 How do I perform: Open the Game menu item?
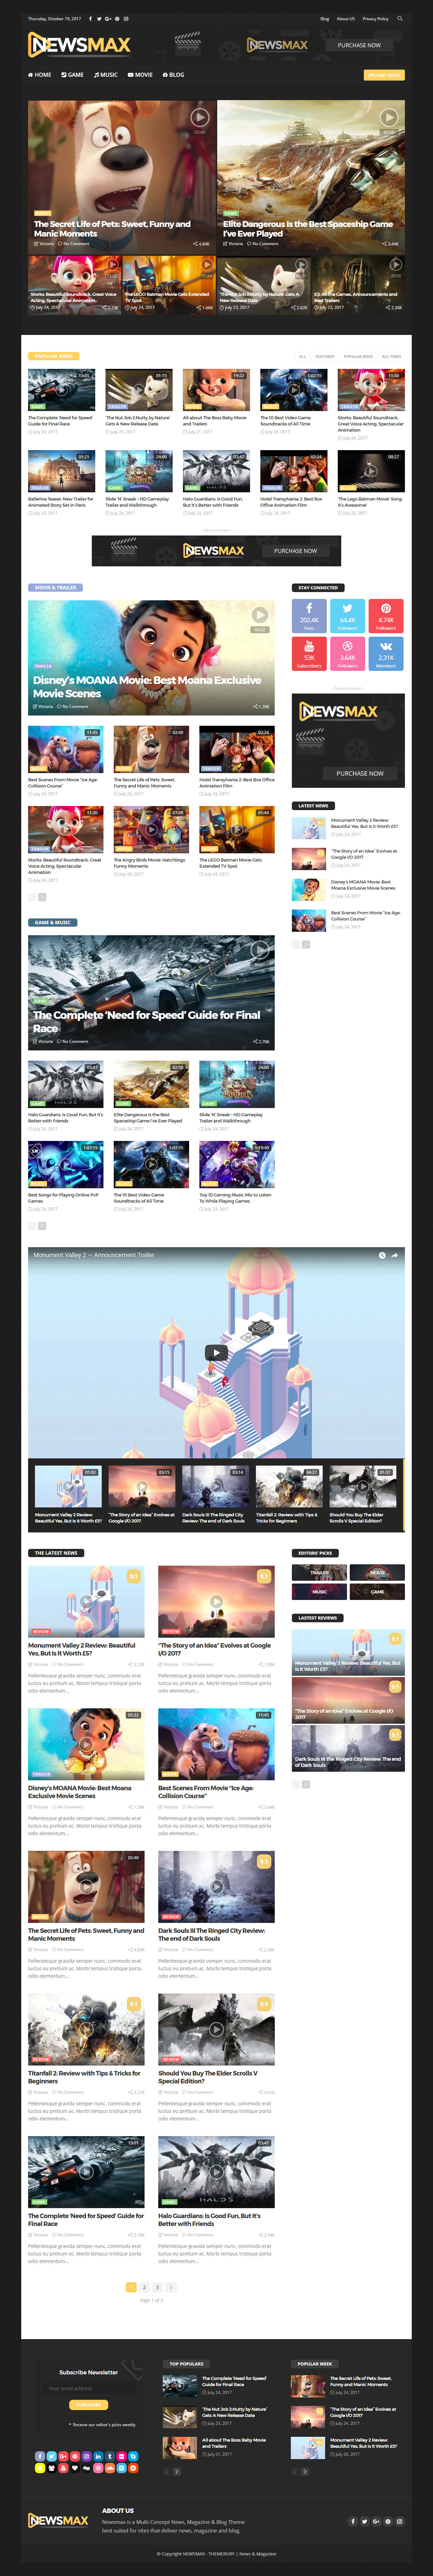pos(73,75)
